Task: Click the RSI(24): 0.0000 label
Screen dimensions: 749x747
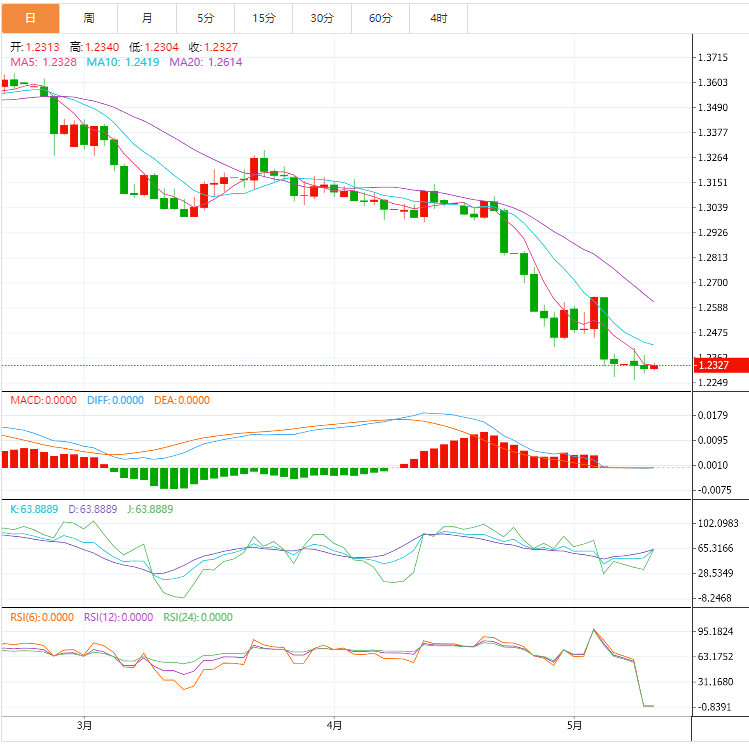Action: point(198,617)
